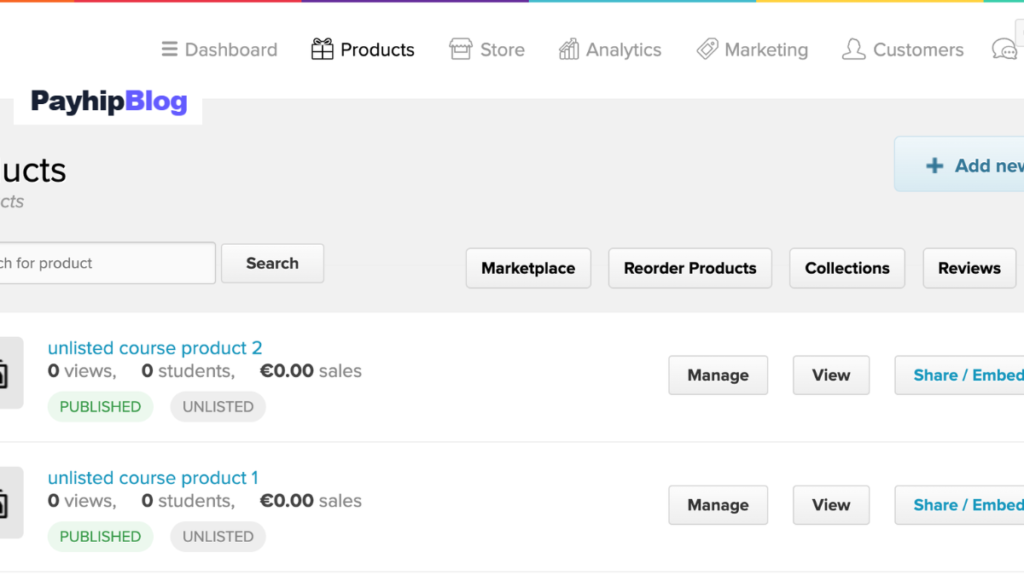Image resolution: width=1024 pixels, height=576 pixels.
Task: Open the unlisted course product 2 link
Action: click(155, 347)
